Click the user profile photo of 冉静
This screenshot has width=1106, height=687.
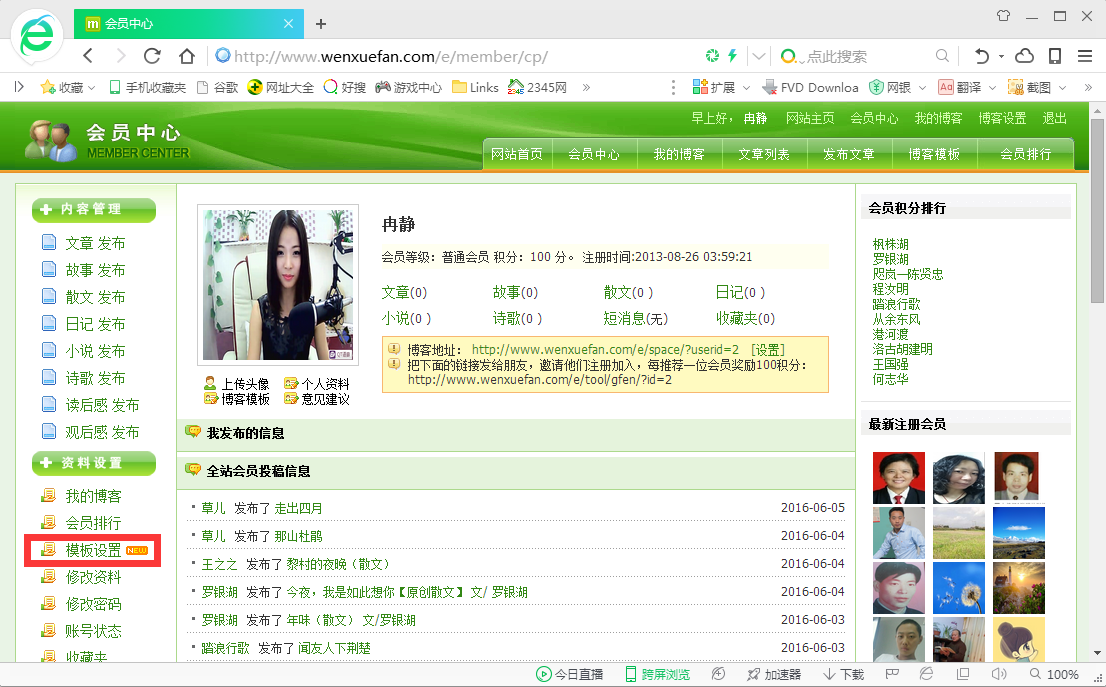click(277, 284)
